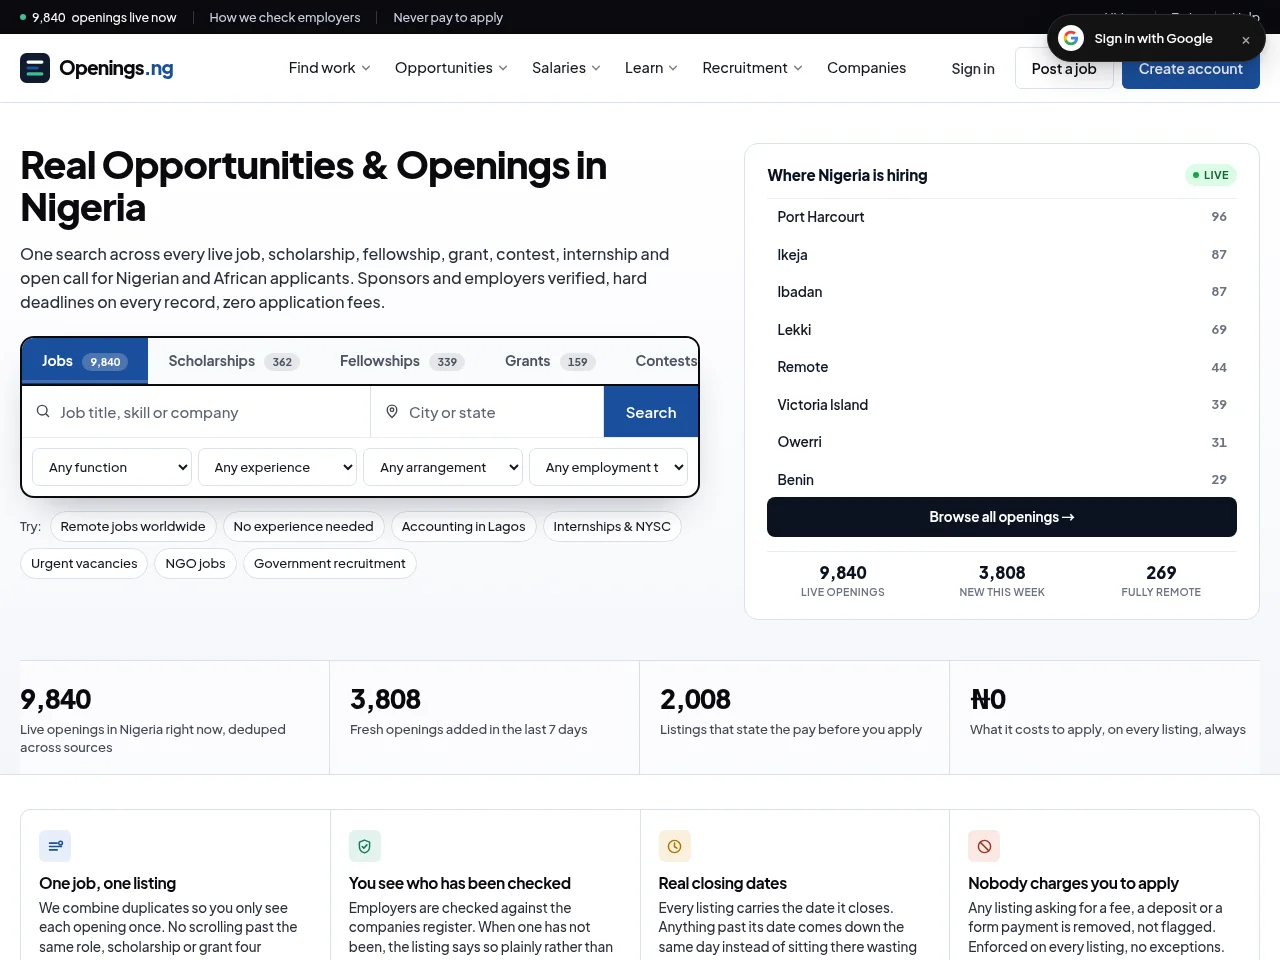Switch to the Fellowships tab
This screenshot has width=1280, height=960.
(402, 361)
